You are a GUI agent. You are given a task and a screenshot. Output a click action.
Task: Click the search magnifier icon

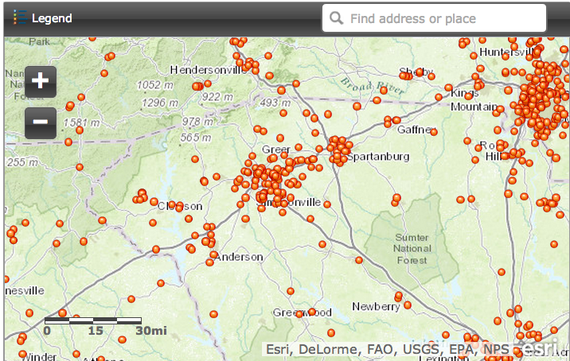[x=336, y=18]
